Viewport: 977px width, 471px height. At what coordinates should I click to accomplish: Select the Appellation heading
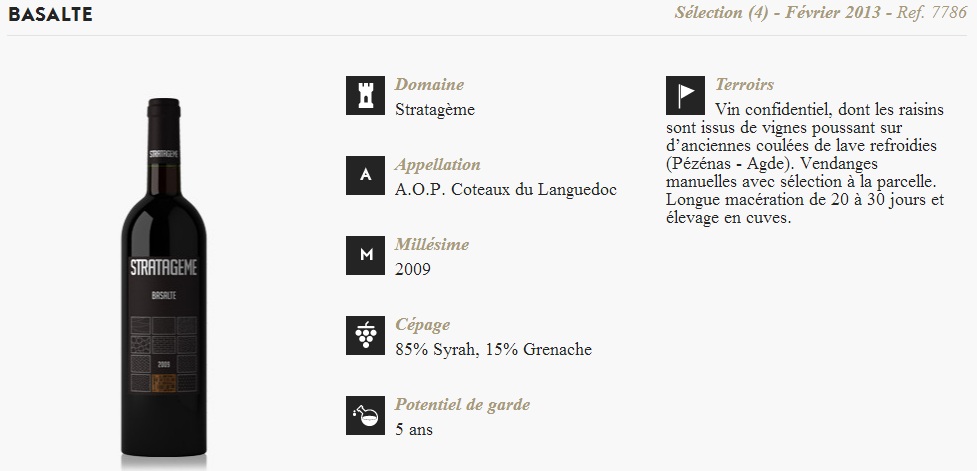tap(437, 165)
